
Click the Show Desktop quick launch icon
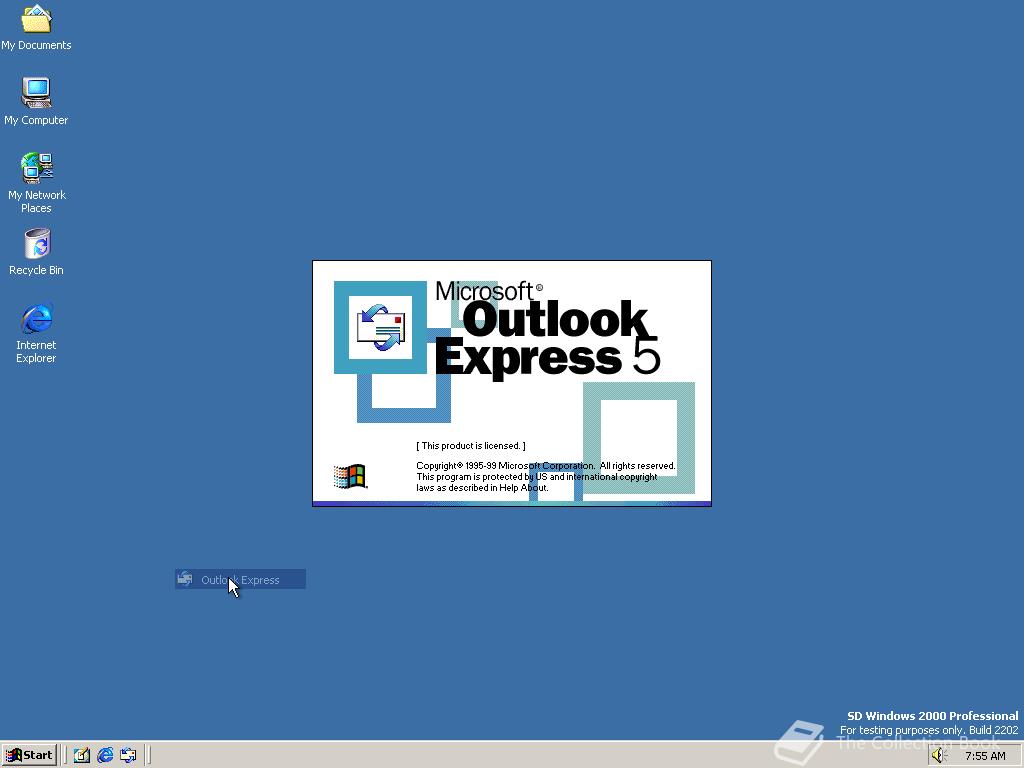click(82, 755)
